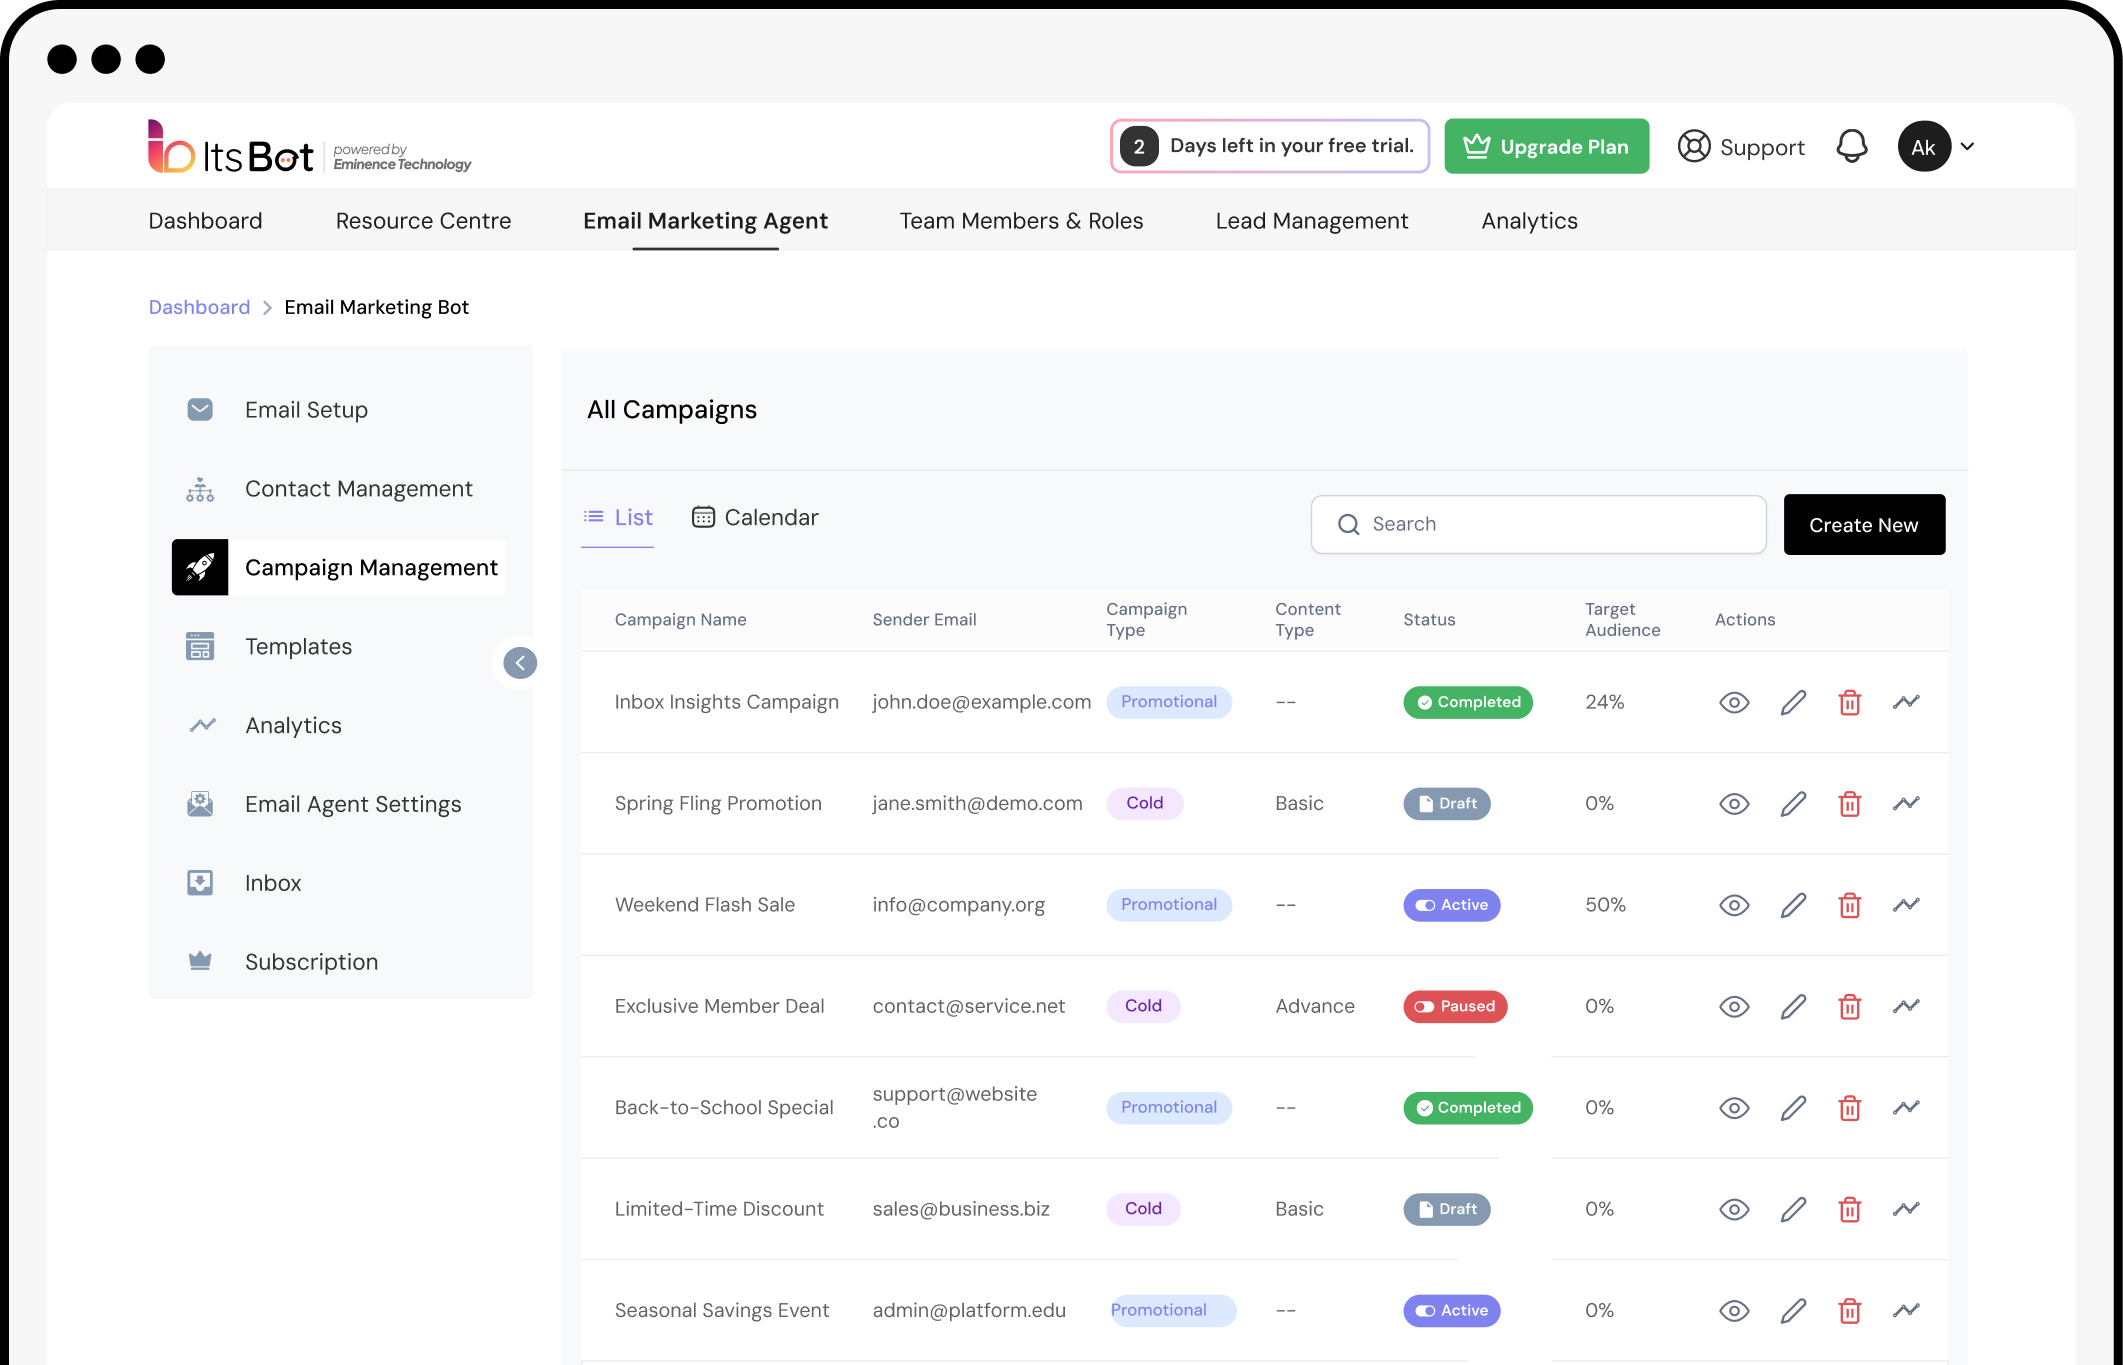Screen dimensions: 2123x1365
Task: Edit the Limited-Time Discount campaign
Action: point(1793,1209)
